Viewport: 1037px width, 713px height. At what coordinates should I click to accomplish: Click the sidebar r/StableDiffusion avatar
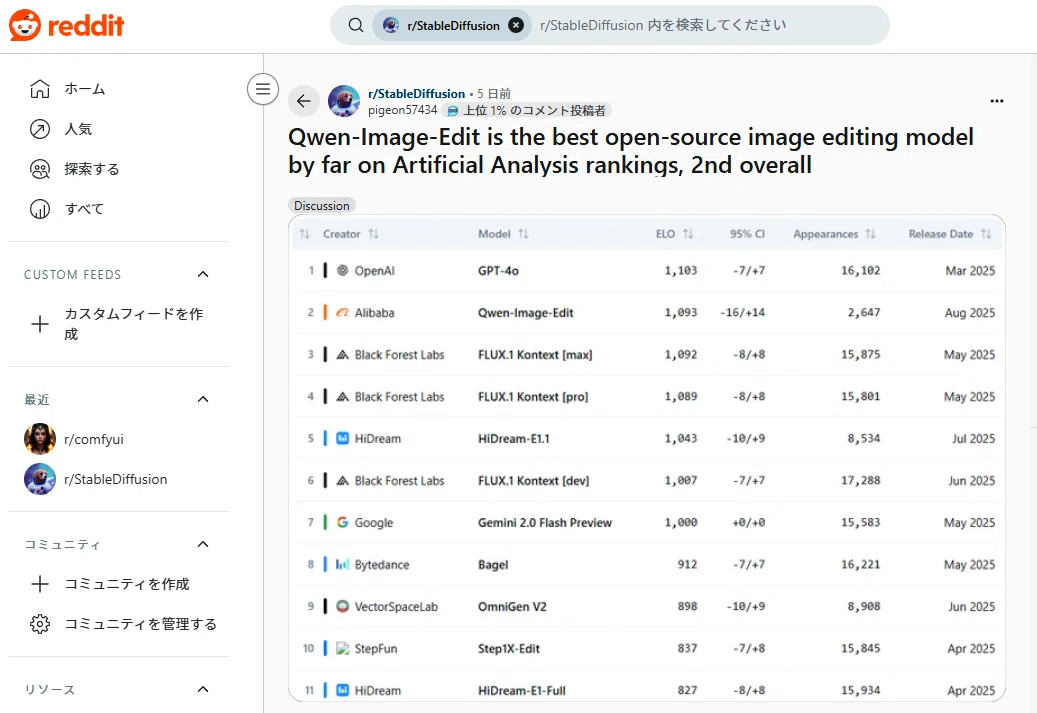(x=40, y=479)
